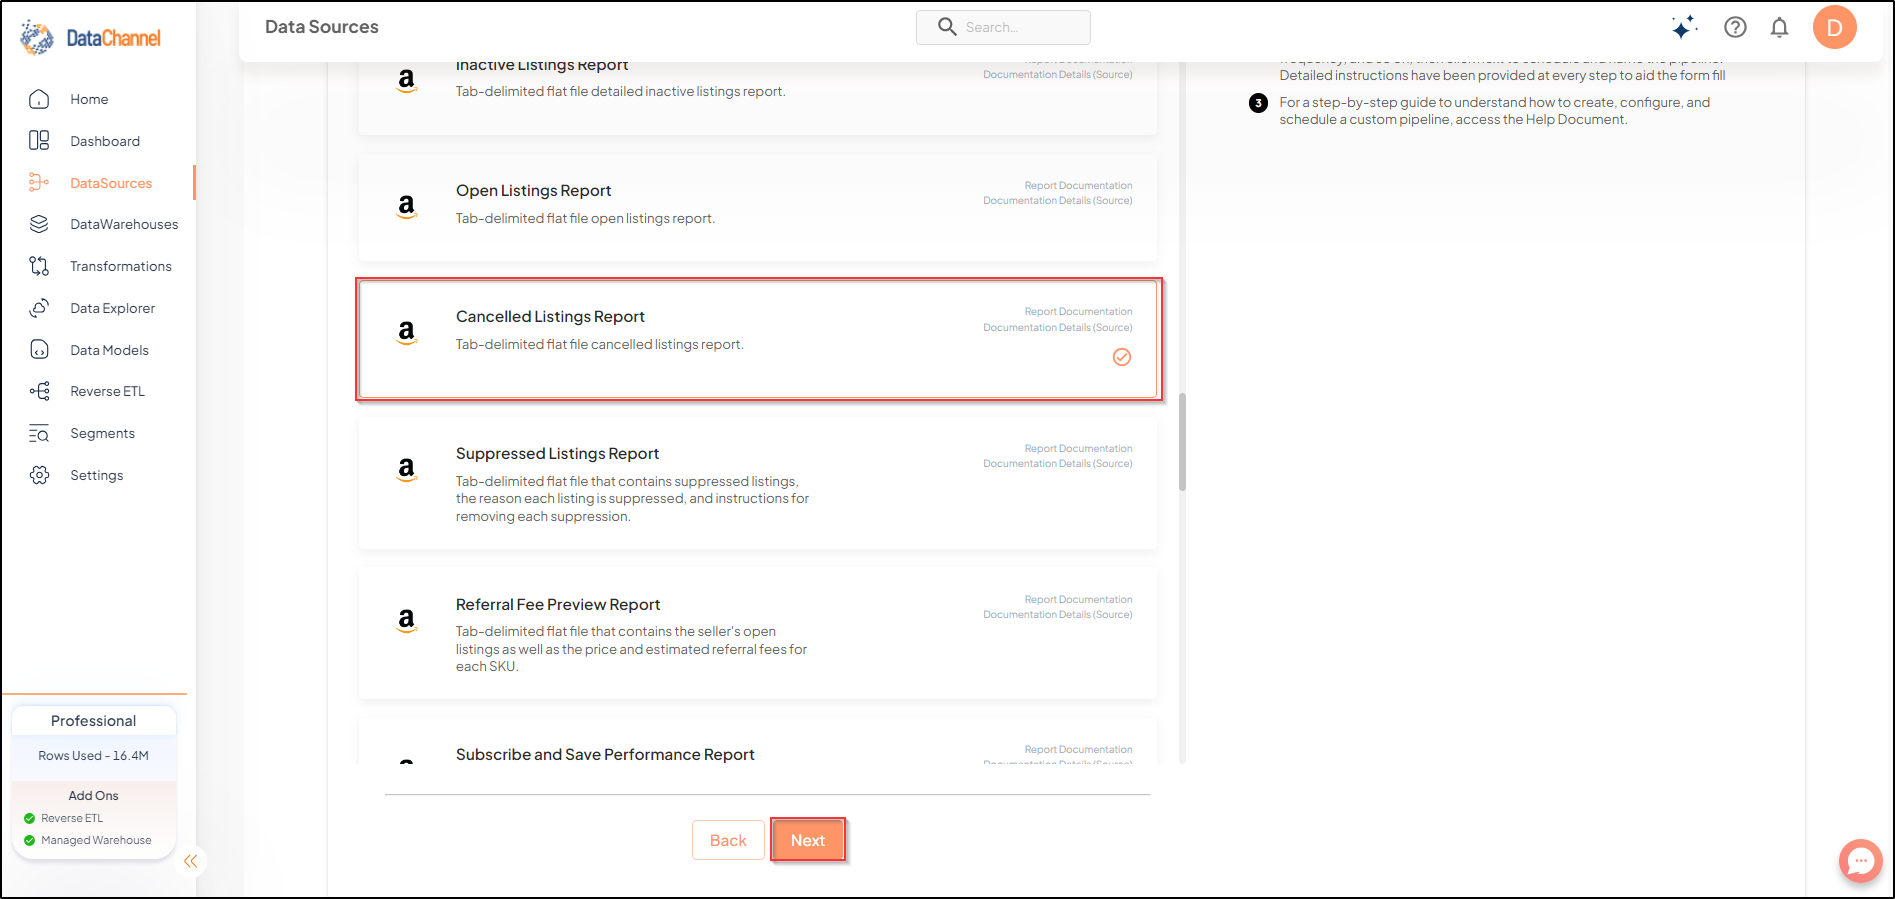This screenshot has width=1895, height=899.
Task: Open the Dashboard icon in sidebar
Action: click(x=39, y=141)
